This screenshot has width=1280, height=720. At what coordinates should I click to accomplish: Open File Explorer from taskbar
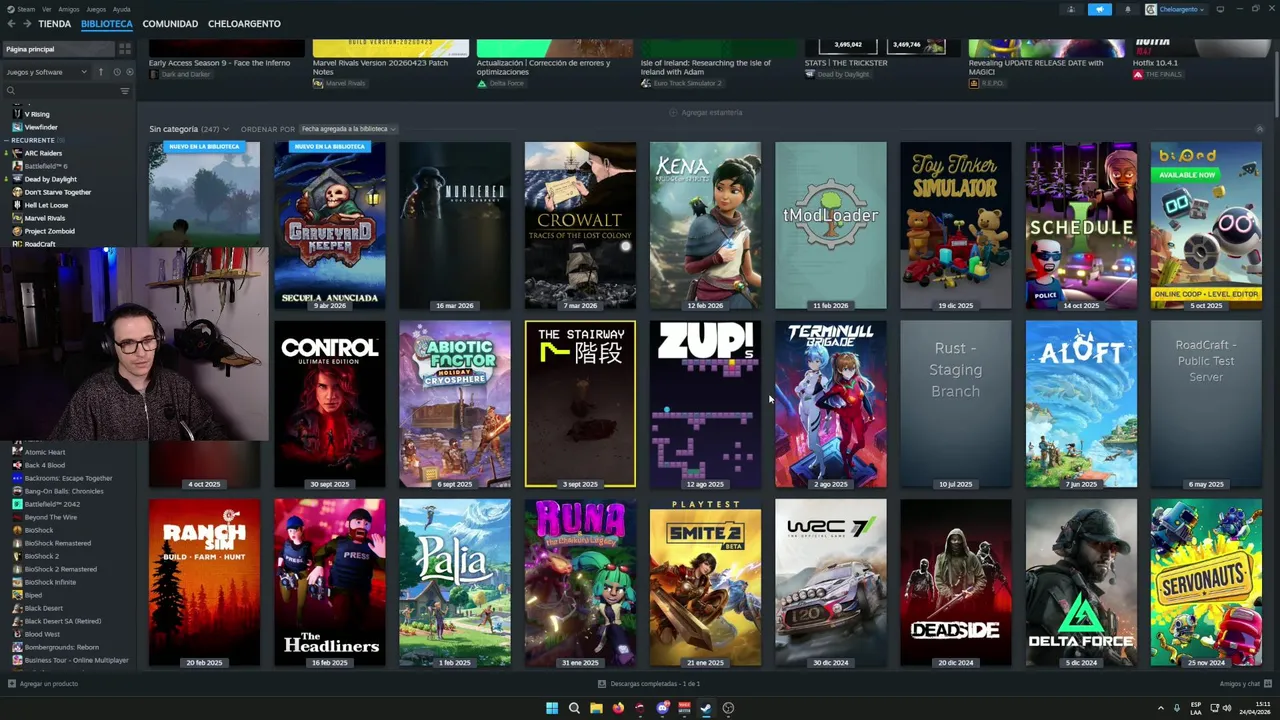click(596, 708)
